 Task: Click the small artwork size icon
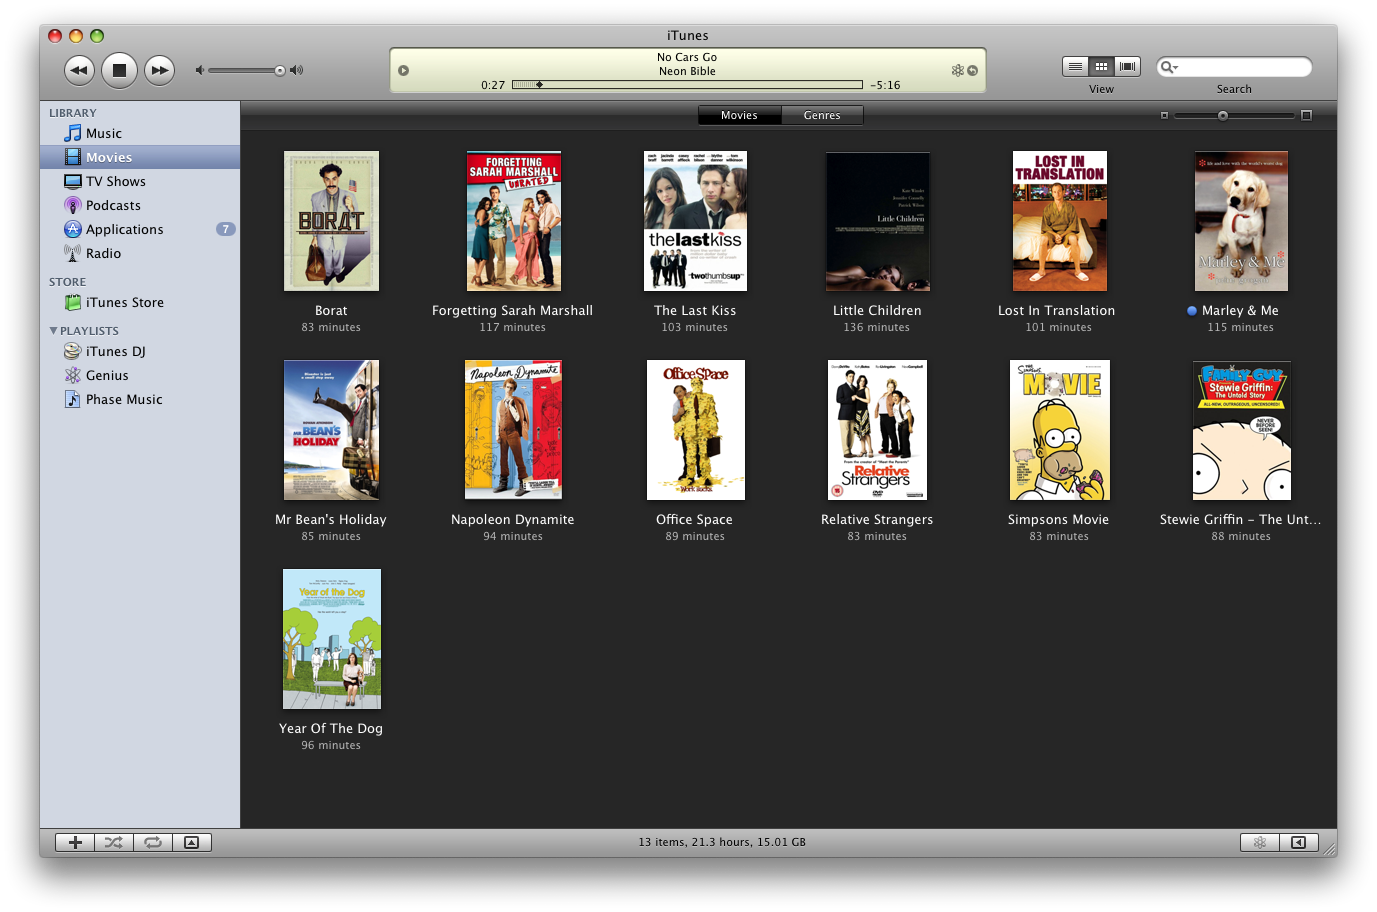point(1164,116)
